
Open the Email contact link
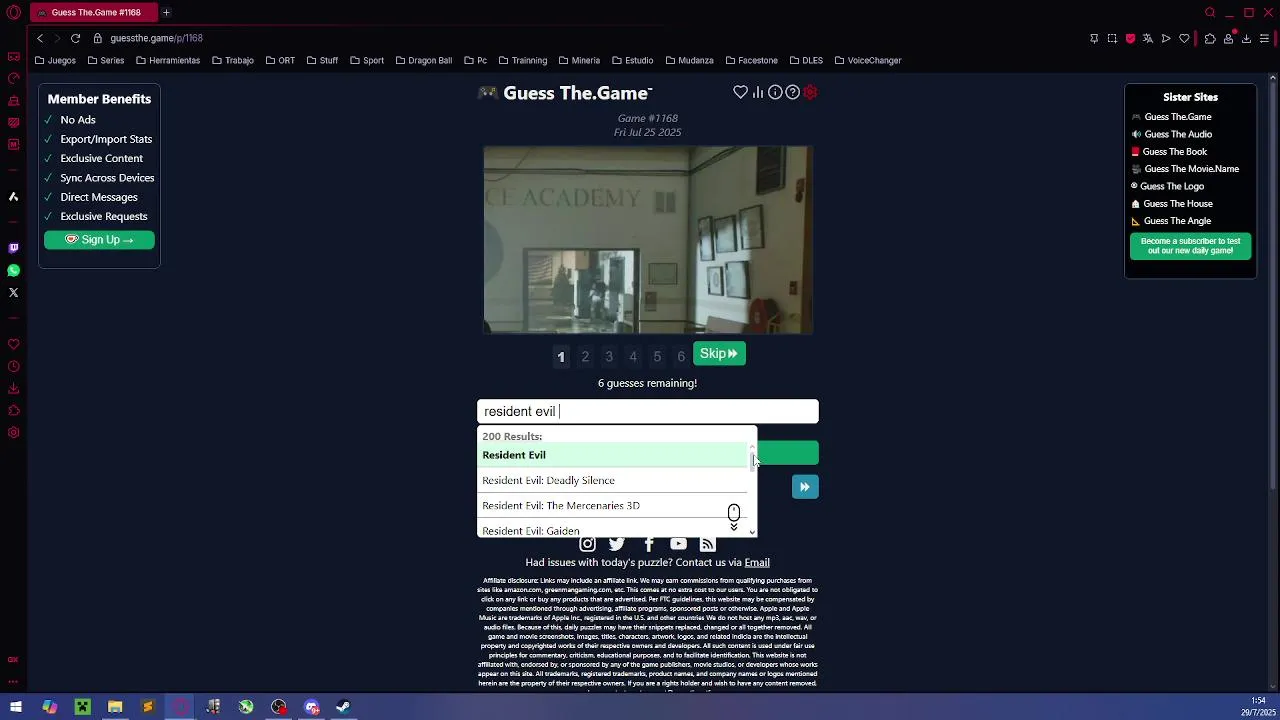tap(757, 562)
